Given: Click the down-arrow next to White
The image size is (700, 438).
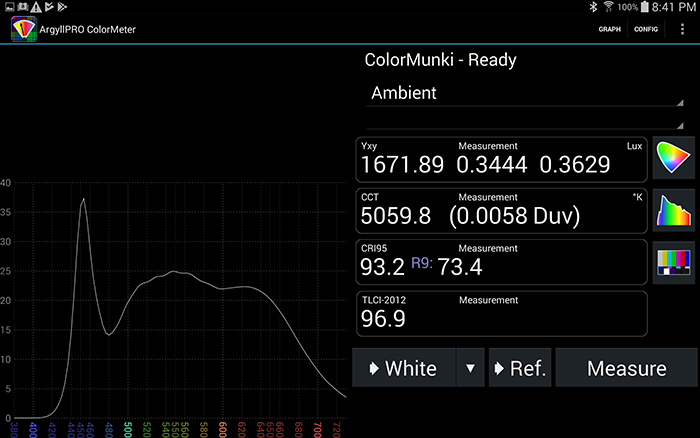Looking at the screenshot, I should click(x=469, y=368).
